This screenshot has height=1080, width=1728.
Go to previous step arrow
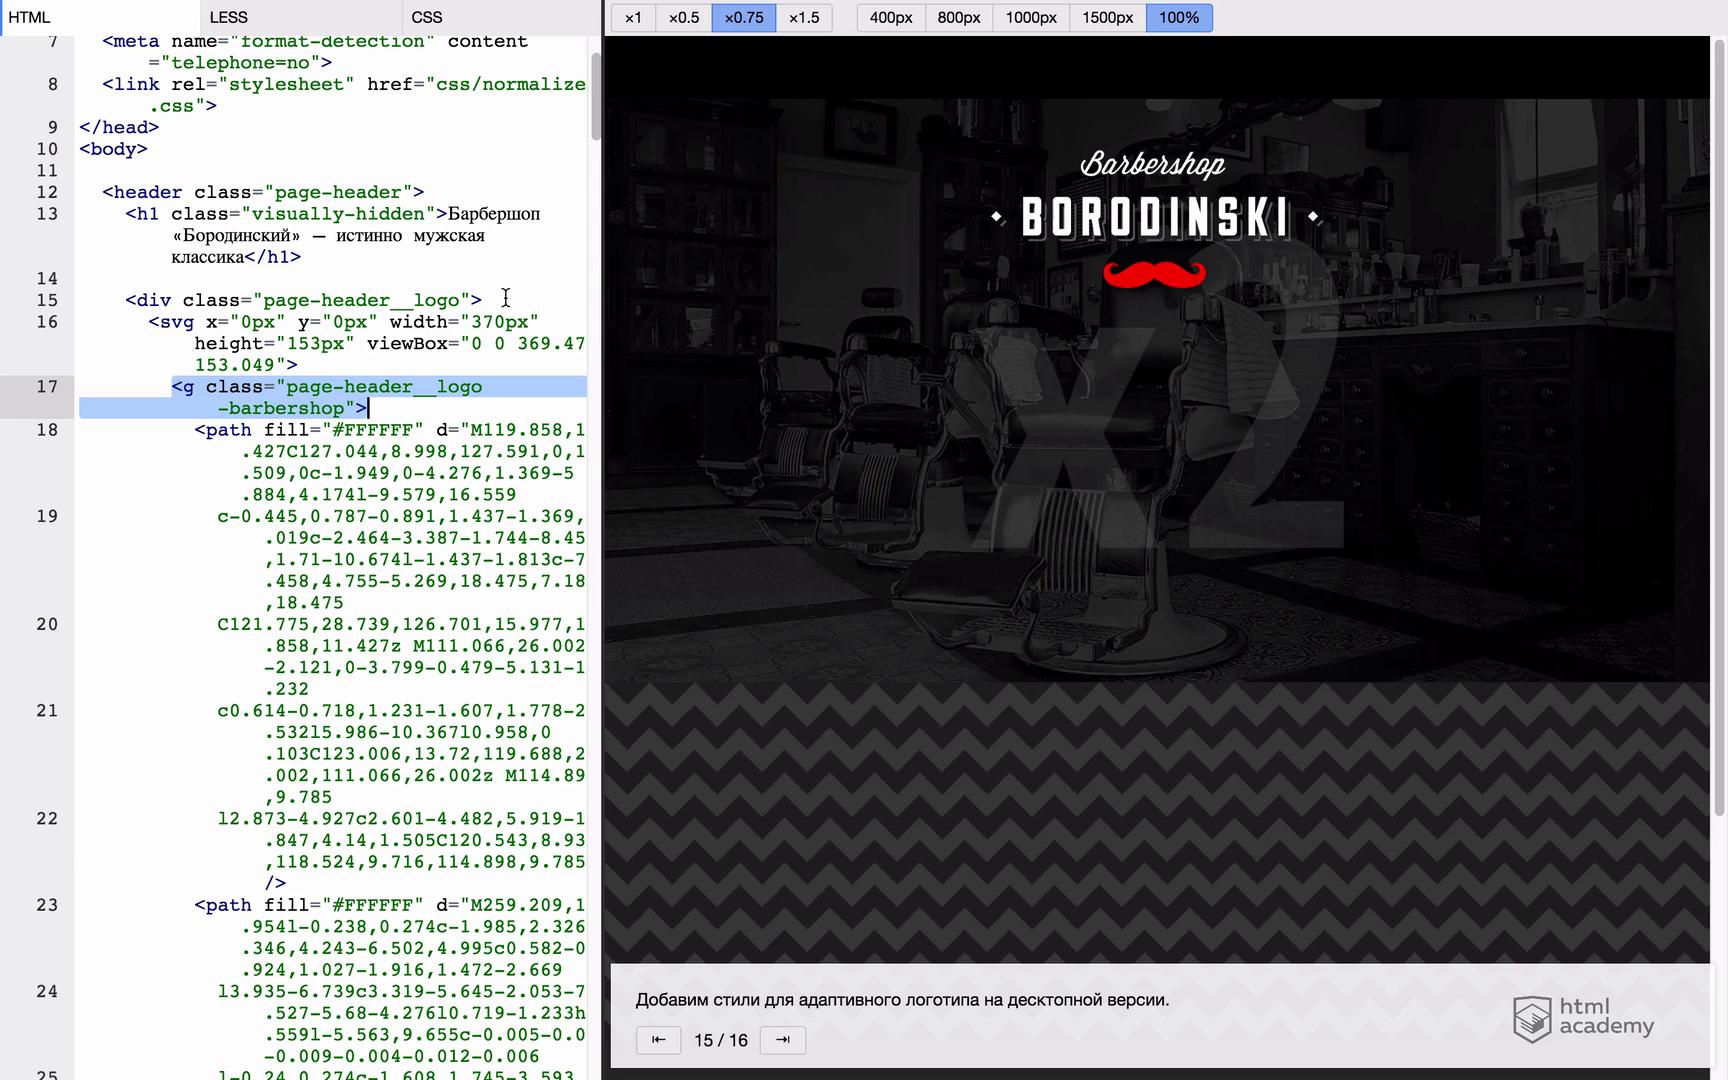pos(658,1040)
